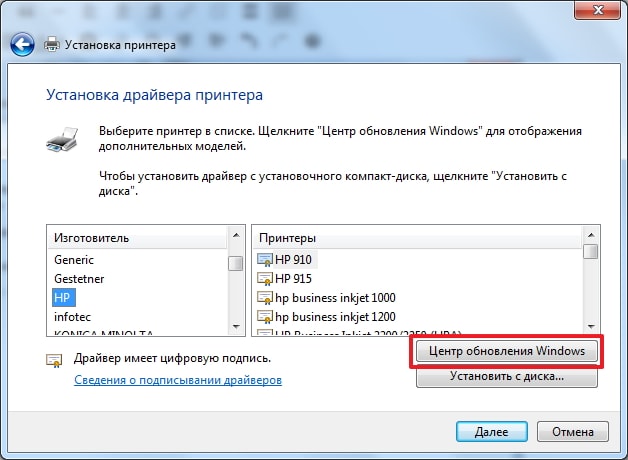Click the Далее button
Screen dimensions: 628x460
pos(491,432)
